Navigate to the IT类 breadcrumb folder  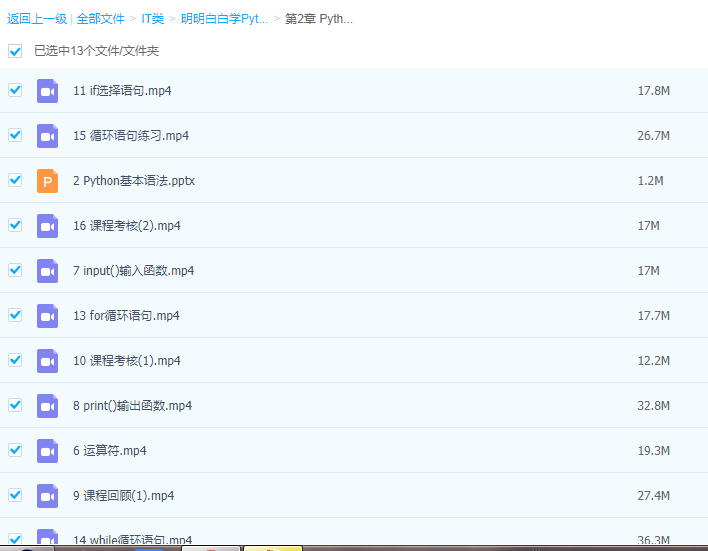tap(153, 19)
